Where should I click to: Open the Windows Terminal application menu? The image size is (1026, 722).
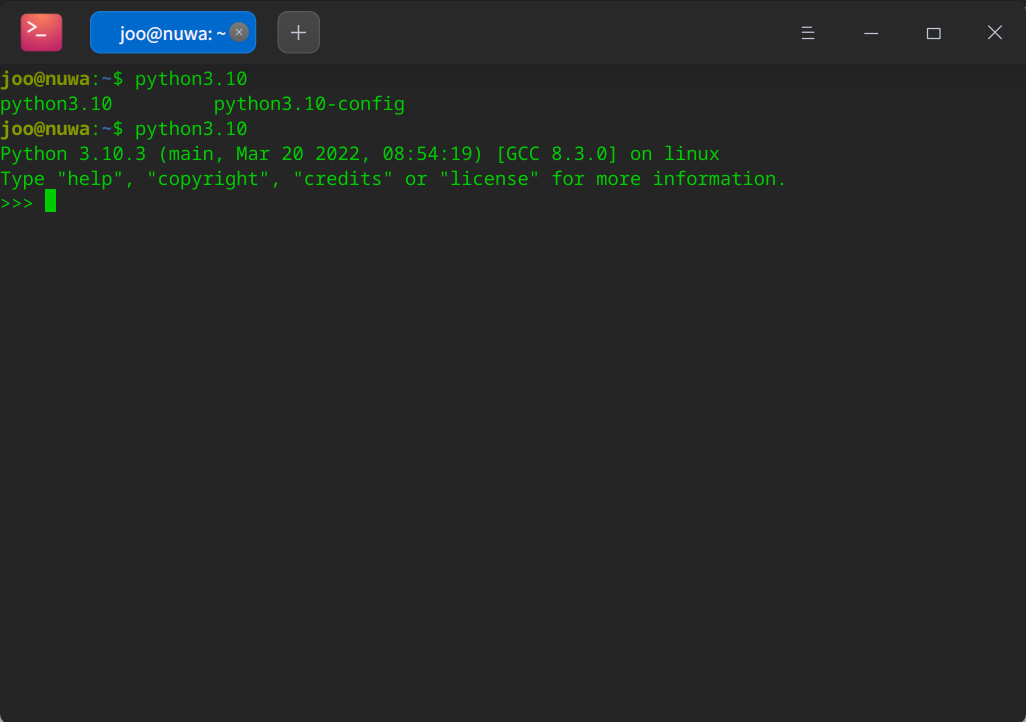[807, 32]
